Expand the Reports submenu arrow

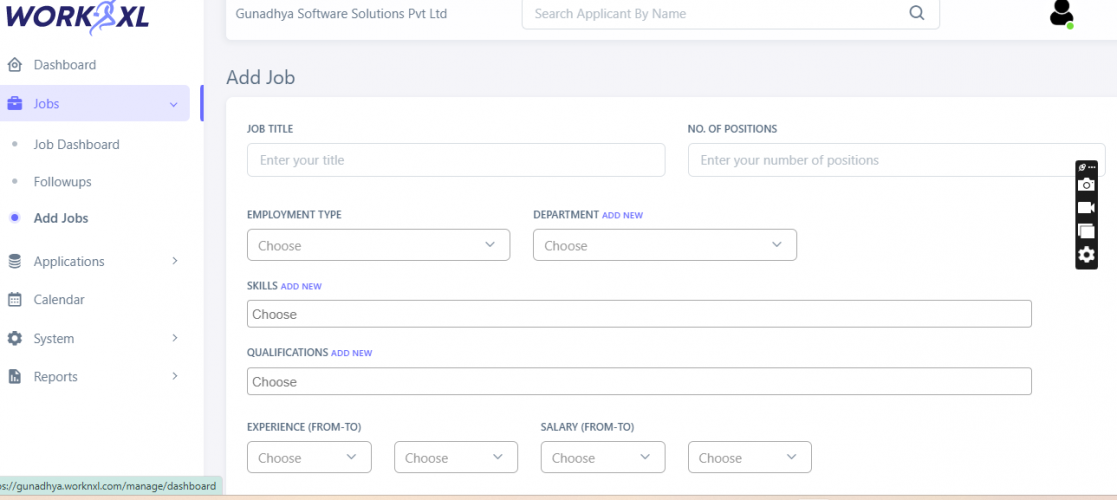175,375
